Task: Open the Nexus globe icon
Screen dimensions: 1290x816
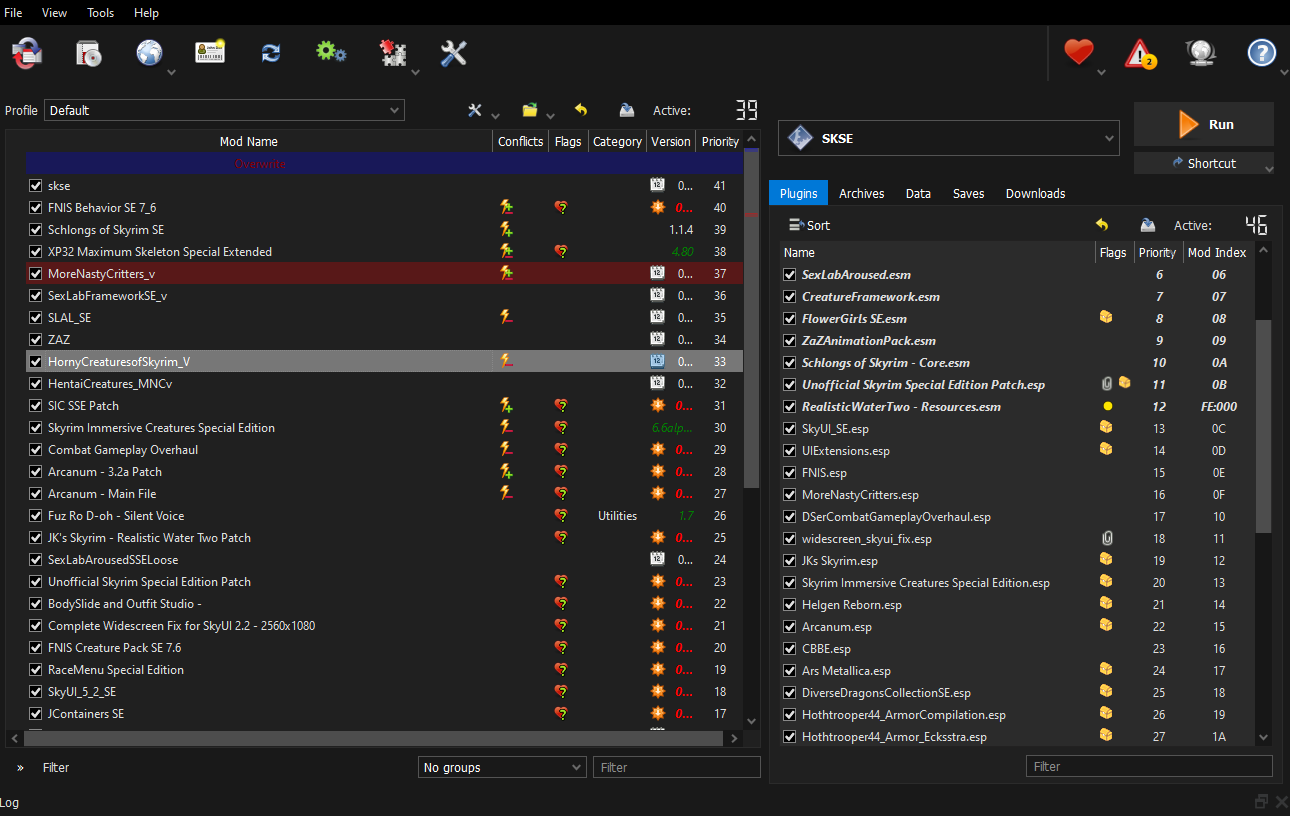Action: tap(149, 53)
